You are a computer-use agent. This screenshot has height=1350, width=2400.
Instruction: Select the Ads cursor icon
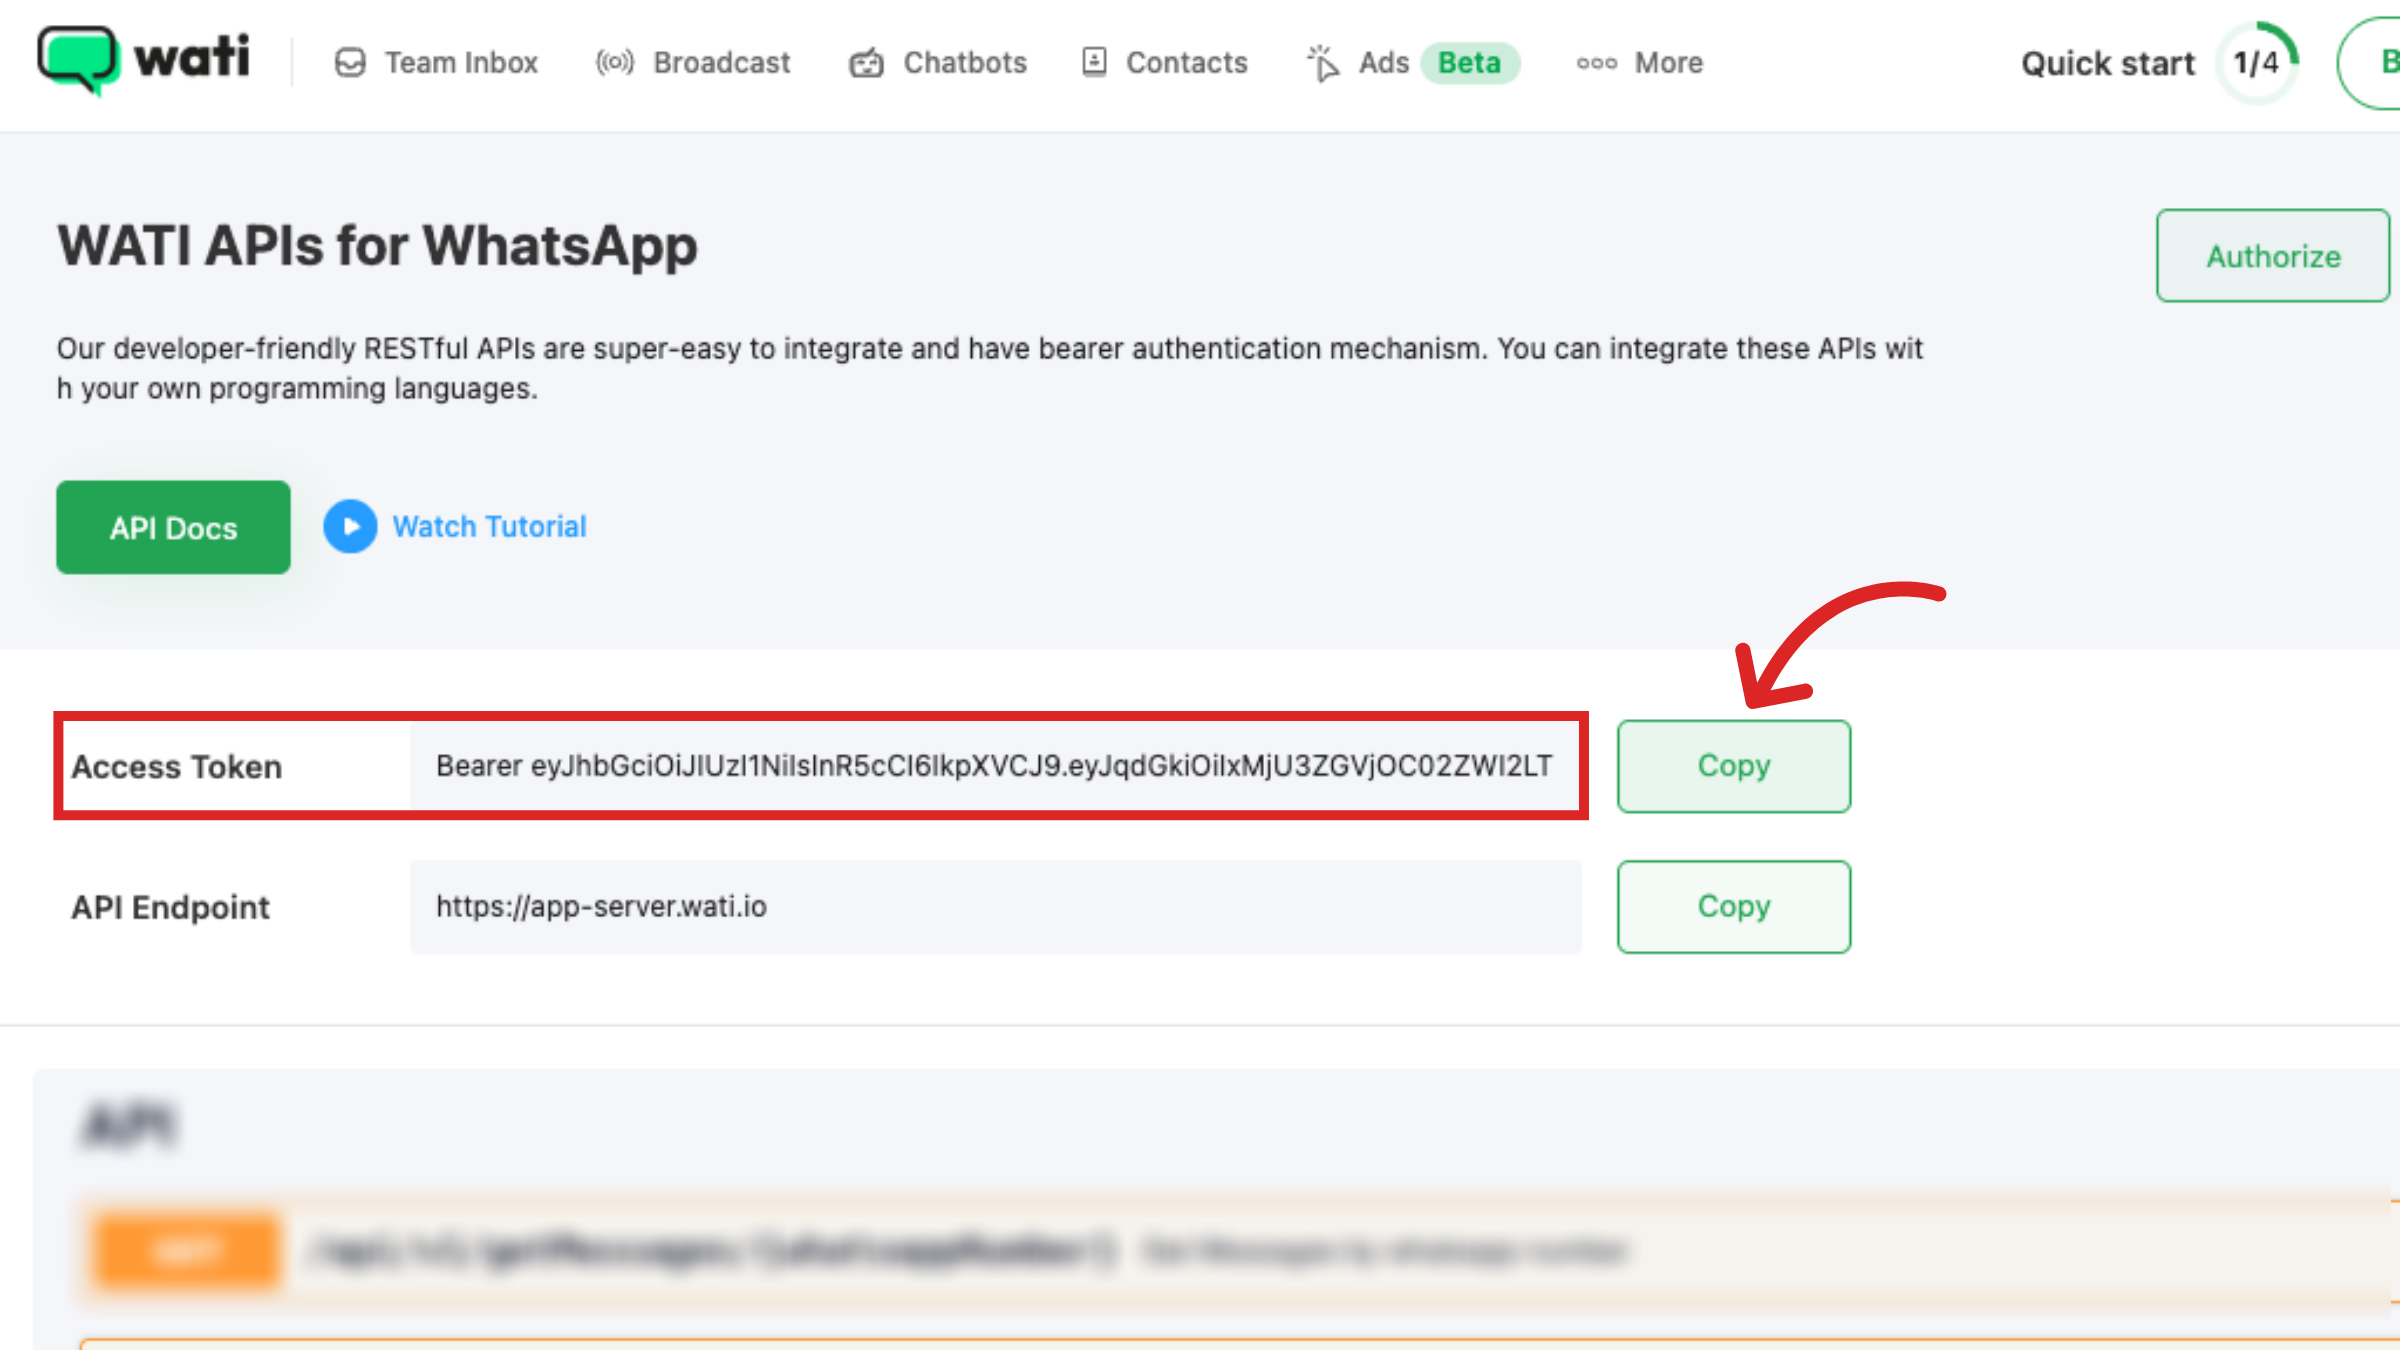point(1322,62)
